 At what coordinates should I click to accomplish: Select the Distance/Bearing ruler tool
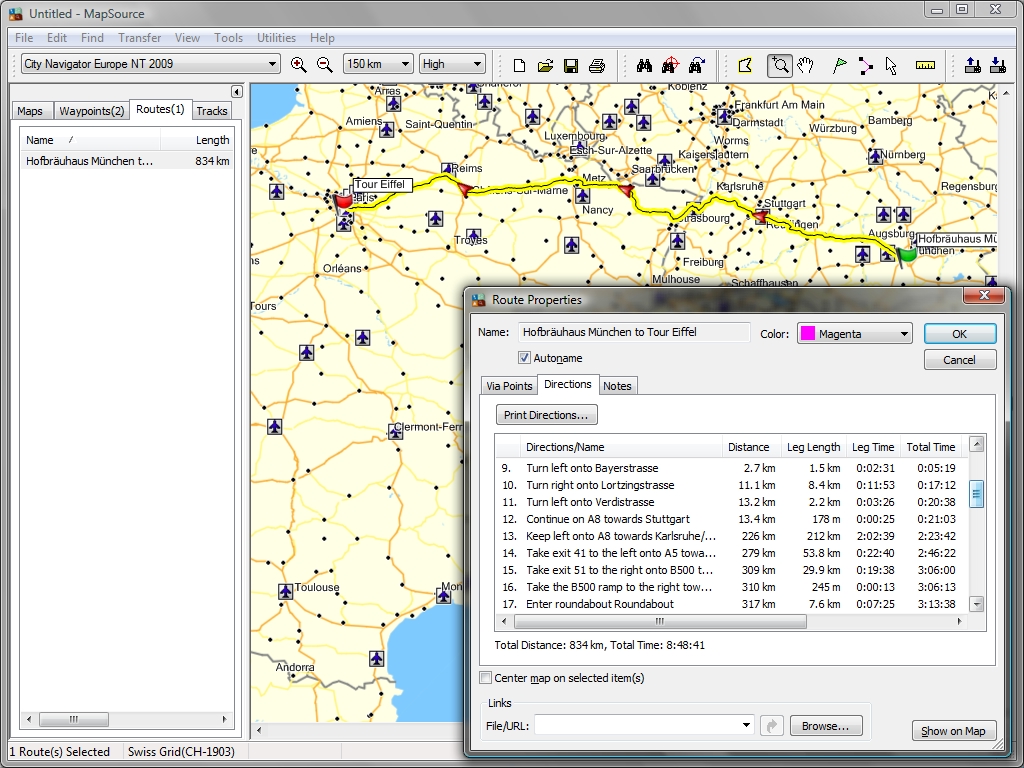click(x=925, y=65)
